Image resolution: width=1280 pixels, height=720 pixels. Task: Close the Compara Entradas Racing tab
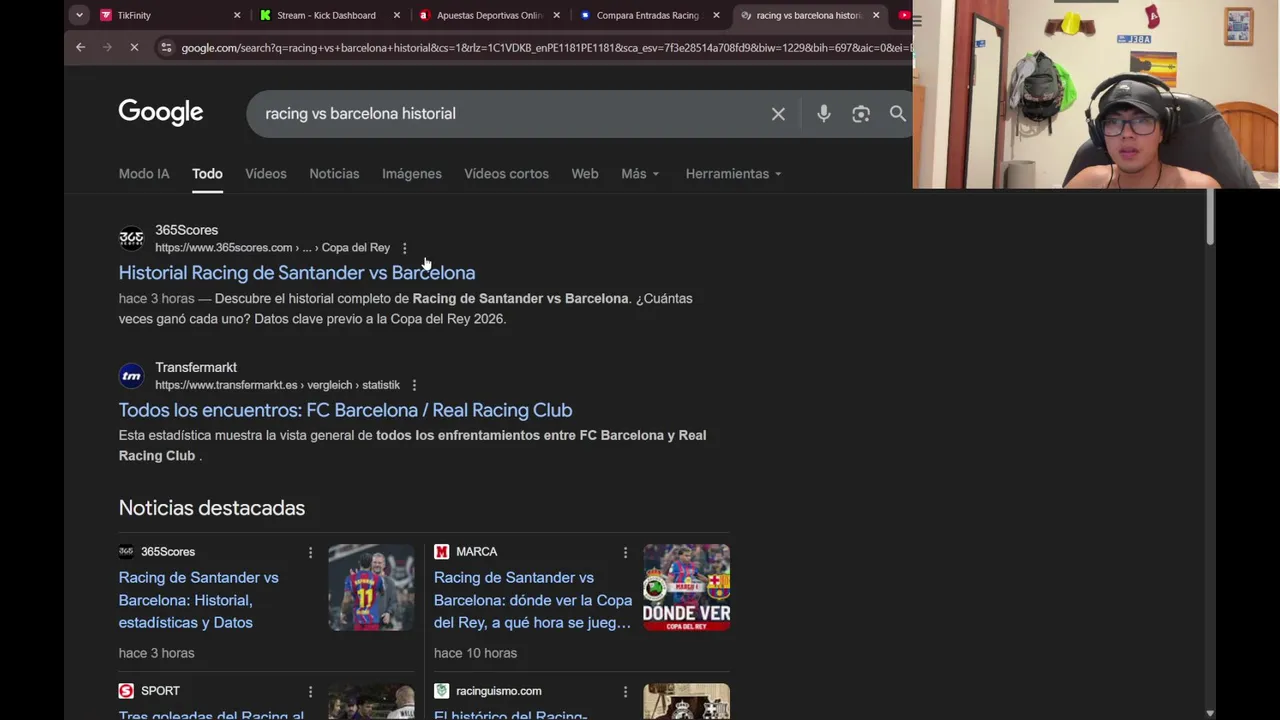[716, 15]
